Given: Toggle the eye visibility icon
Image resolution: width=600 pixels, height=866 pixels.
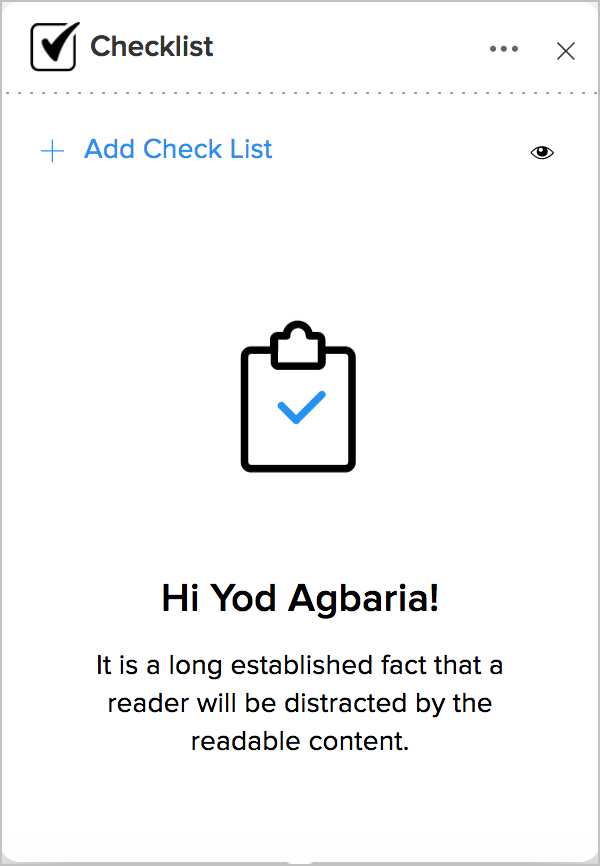Looking at the screenshot, I should coord(542,152).
